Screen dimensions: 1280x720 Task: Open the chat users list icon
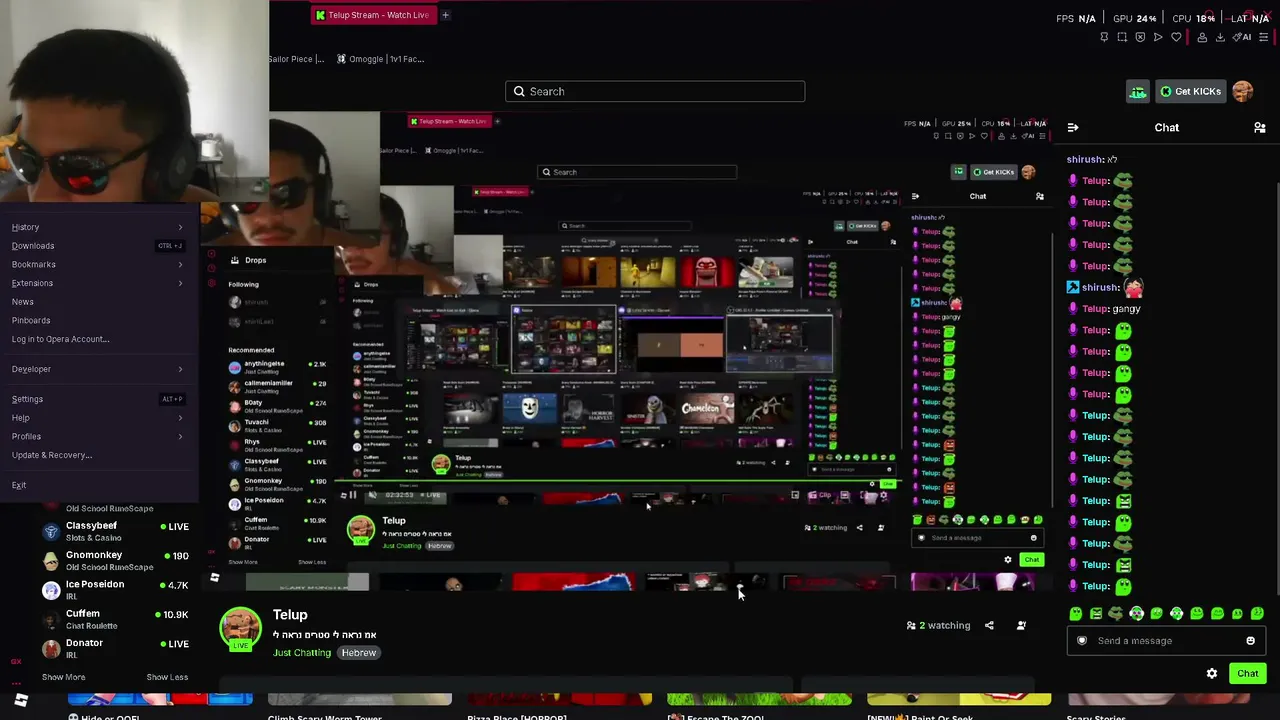click(1260, 128)
